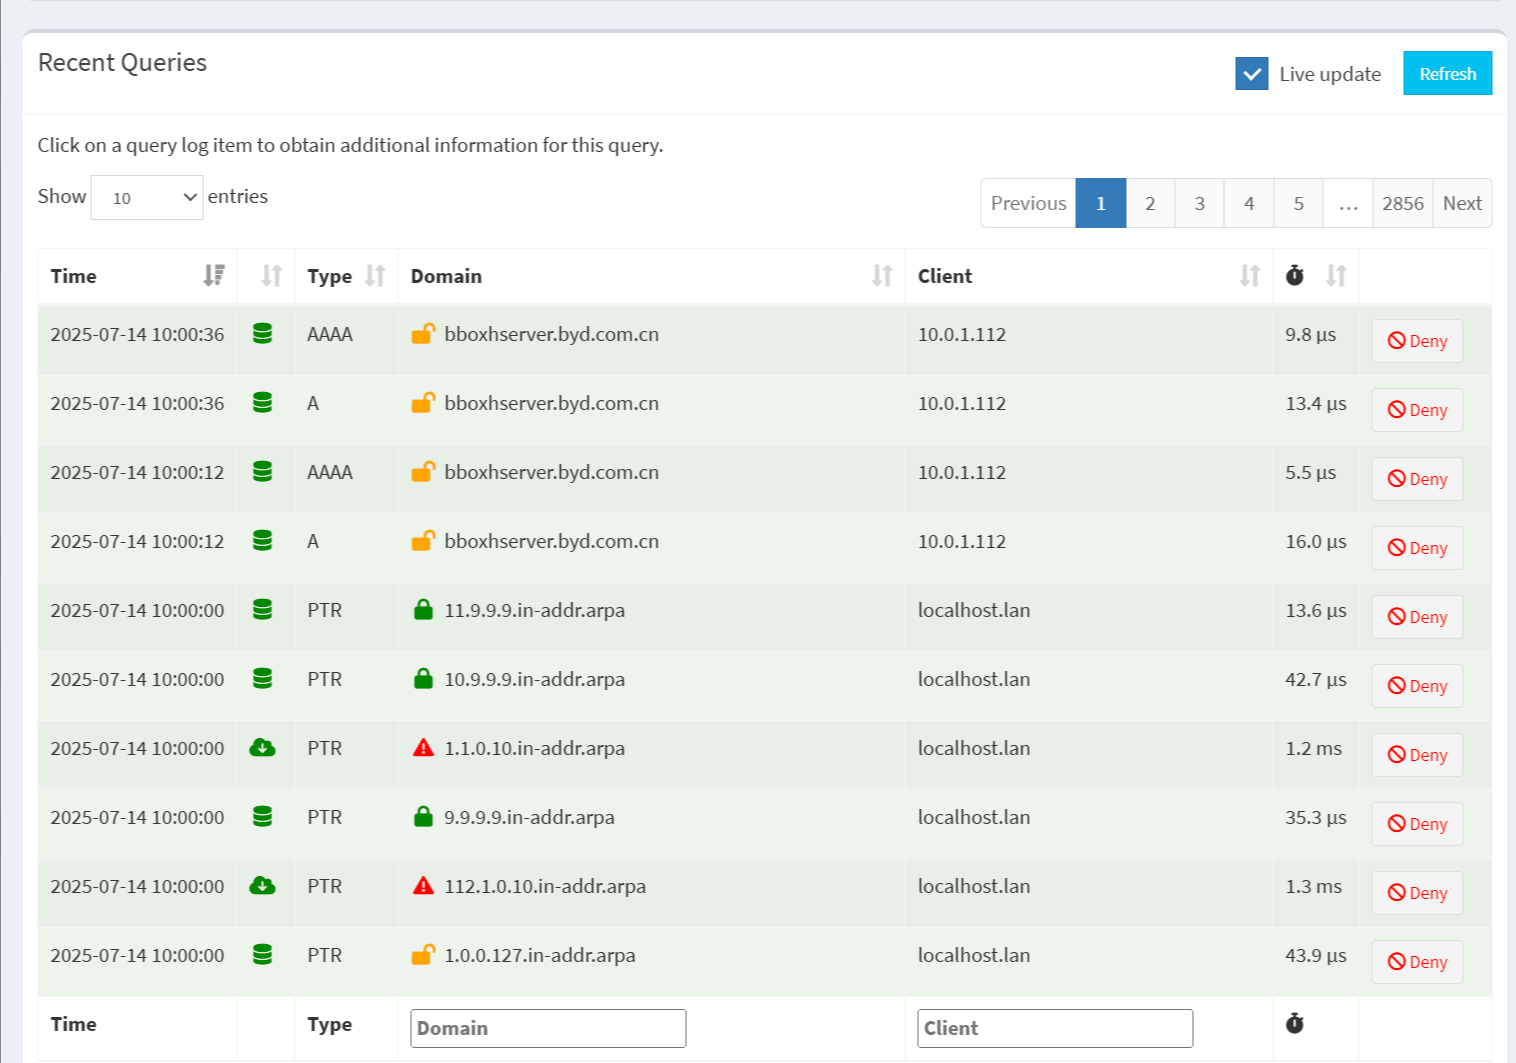The height and width of the screenshot is (1063, 1516).
Task: Click the reply time value 1.3 ms
Action: click(x=1314, y=886)
